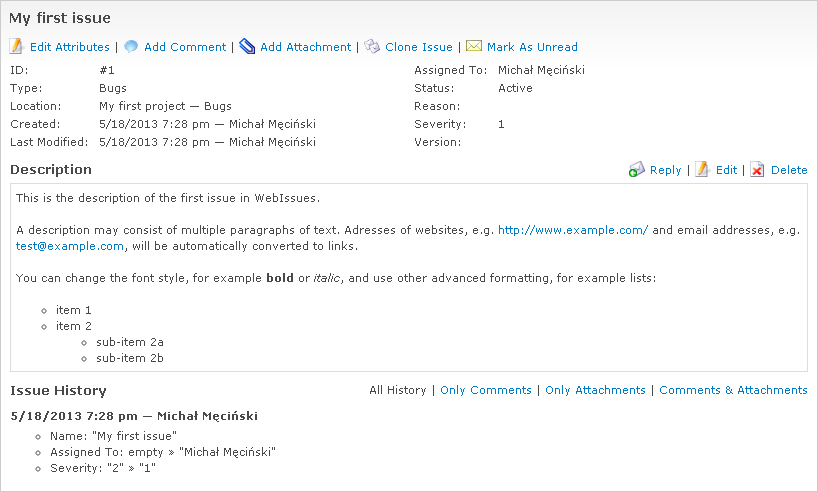
Task: Reply to the issue description
Action: [665, 170]
